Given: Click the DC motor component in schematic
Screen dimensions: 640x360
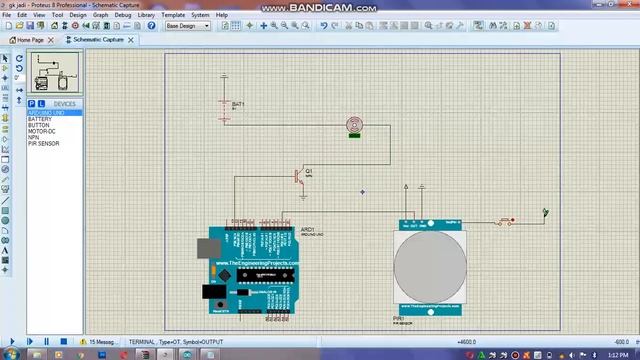Looking at the screenshot, I should [354, 125].
